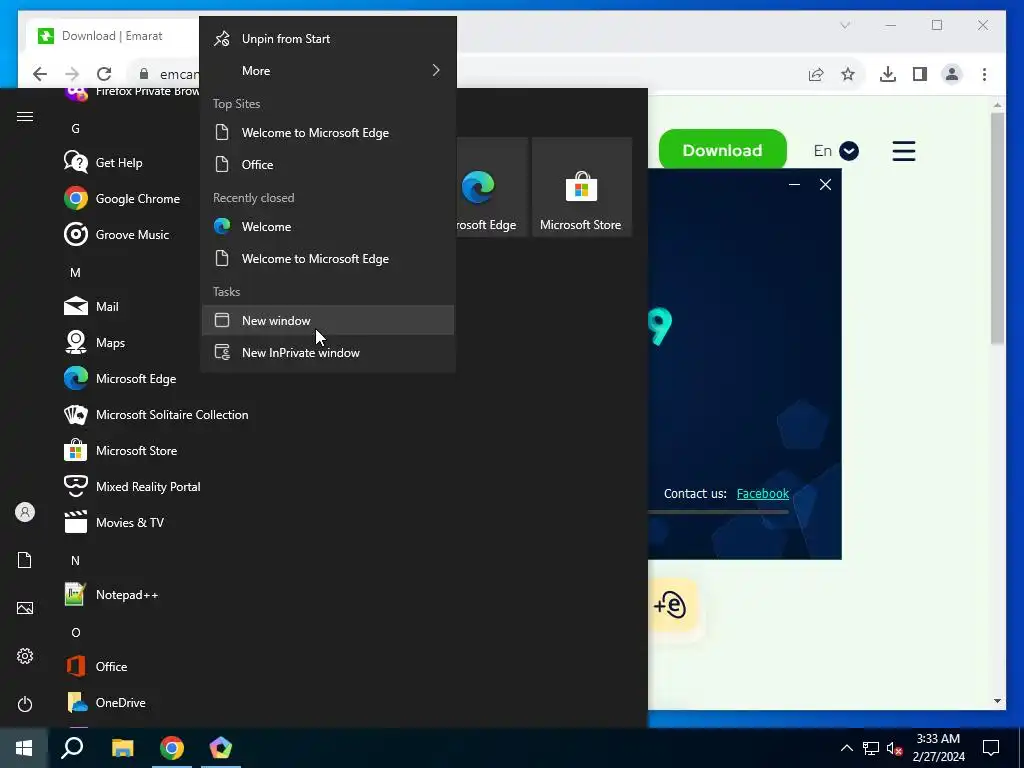Expand the More submenu arrow
The width and height of the screenshot is (1024, 768).
point(436,71)
